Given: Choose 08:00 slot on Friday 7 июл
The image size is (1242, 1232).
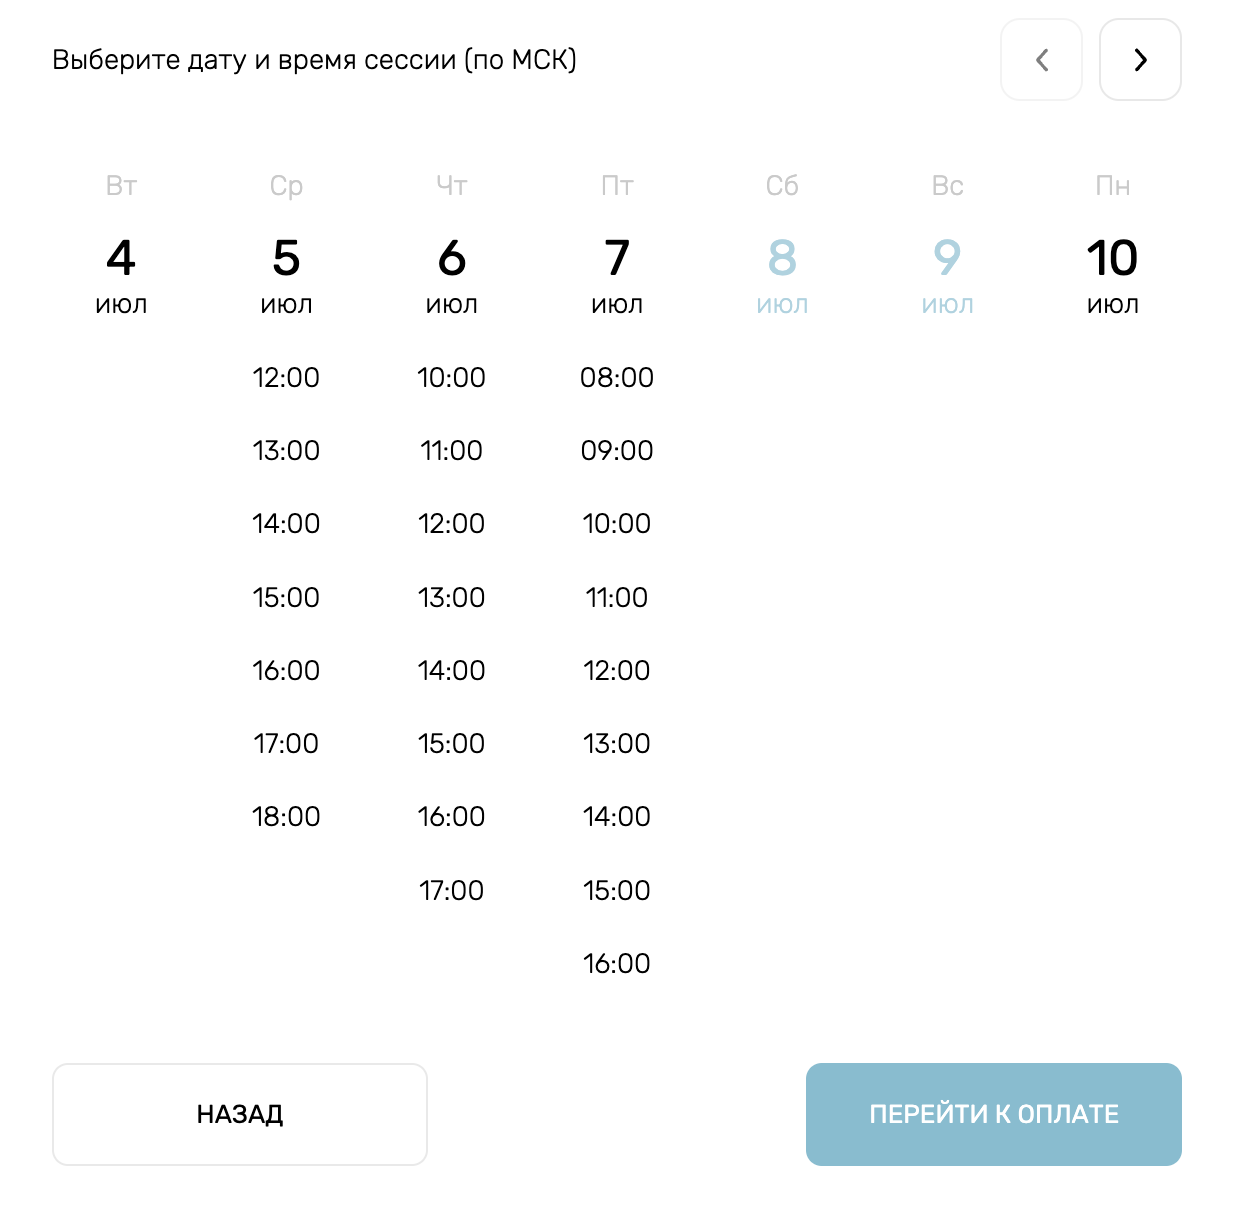Looking at the screenshot, I should (x=617, y=378).
